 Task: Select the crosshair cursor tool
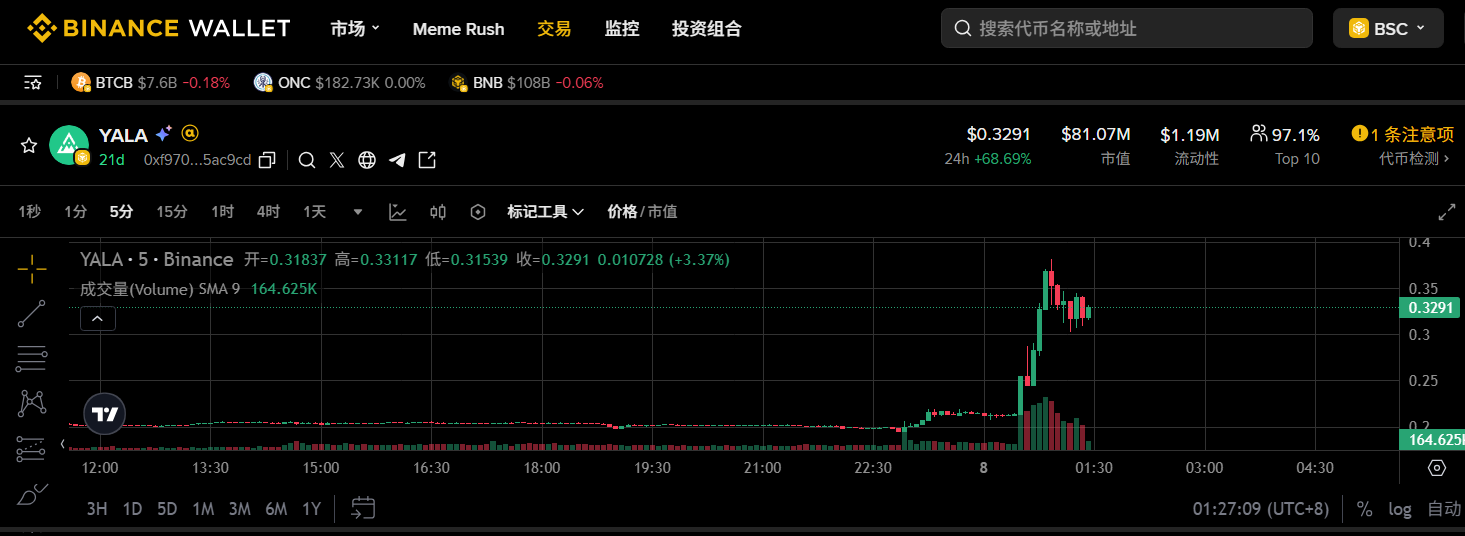point(32,268)
